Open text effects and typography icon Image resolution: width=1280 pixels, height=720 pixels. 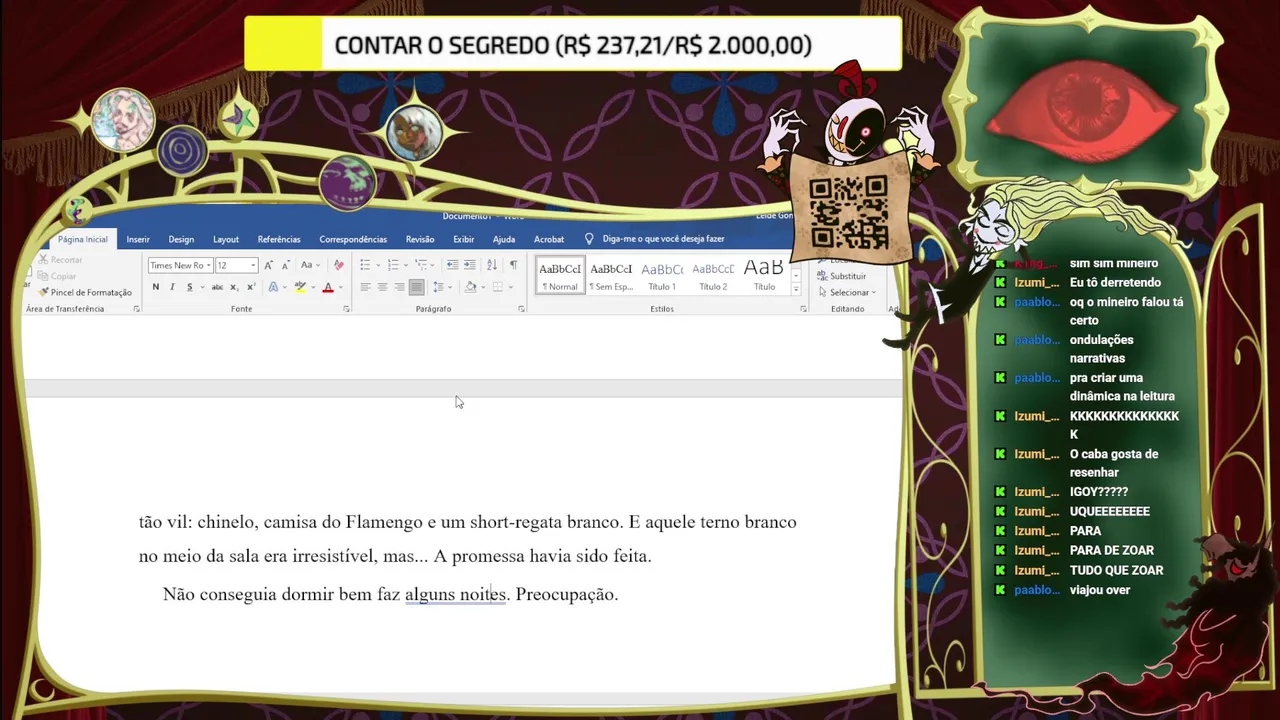(x=273, y=287)
